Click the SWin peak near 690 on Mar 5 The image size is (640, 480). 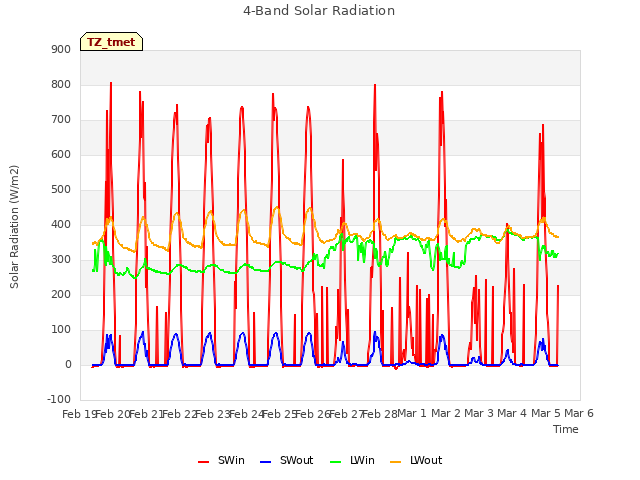(x=542, y=125)
